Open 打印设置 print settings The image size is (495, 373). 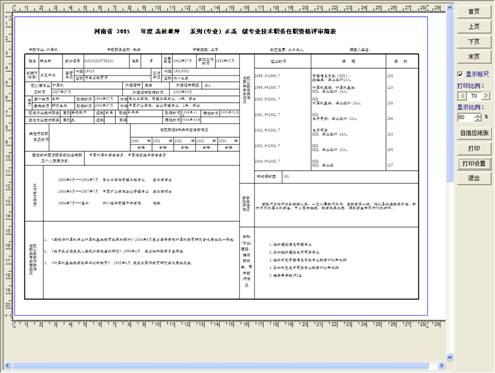tap(474, 163)
